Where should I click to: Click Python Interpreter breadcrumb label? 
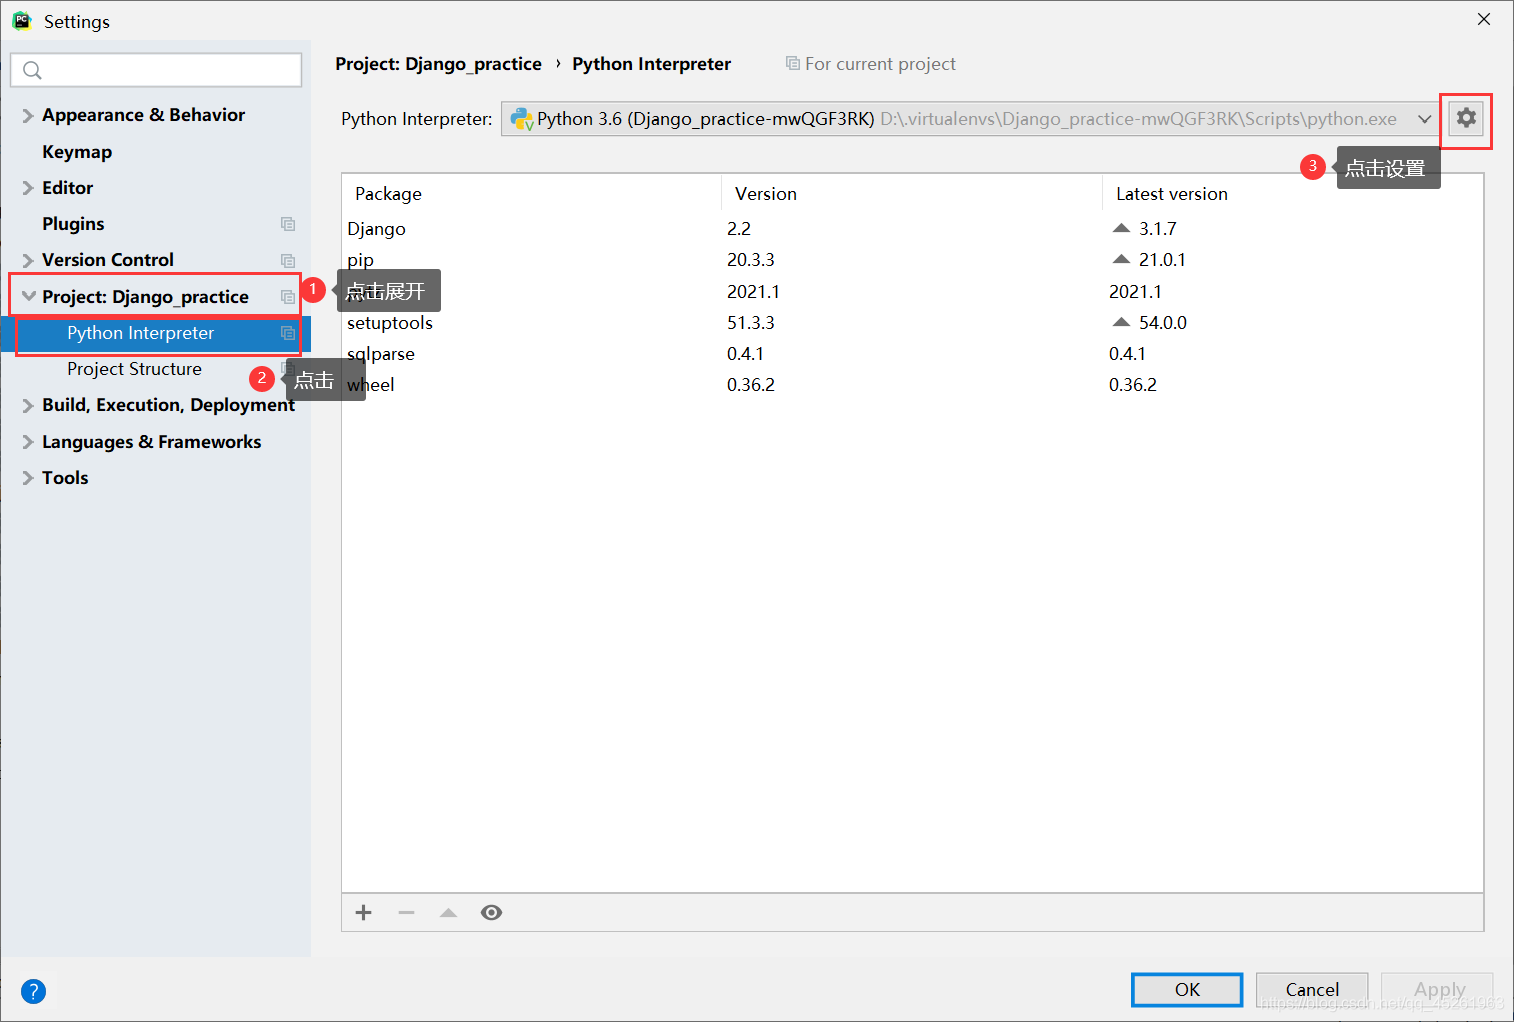[x=651, y=64]
